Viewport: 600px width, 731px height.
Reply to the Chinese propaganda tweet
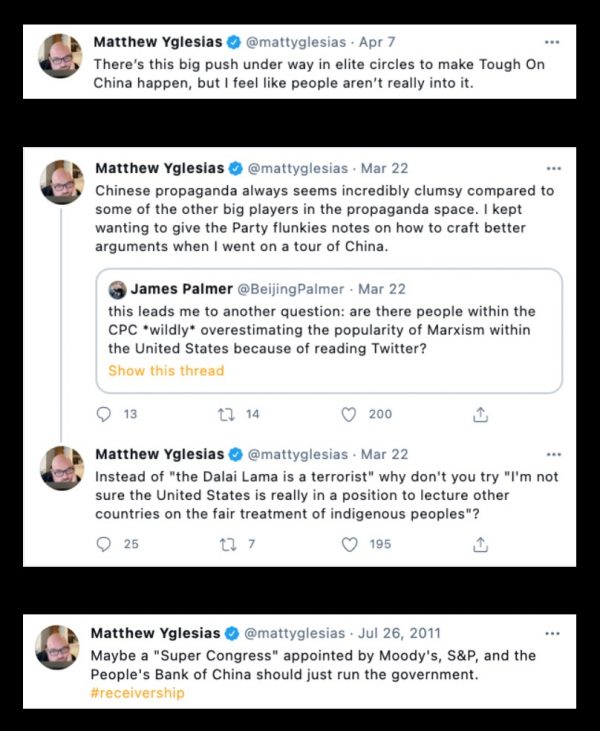[x=104, y=414]
